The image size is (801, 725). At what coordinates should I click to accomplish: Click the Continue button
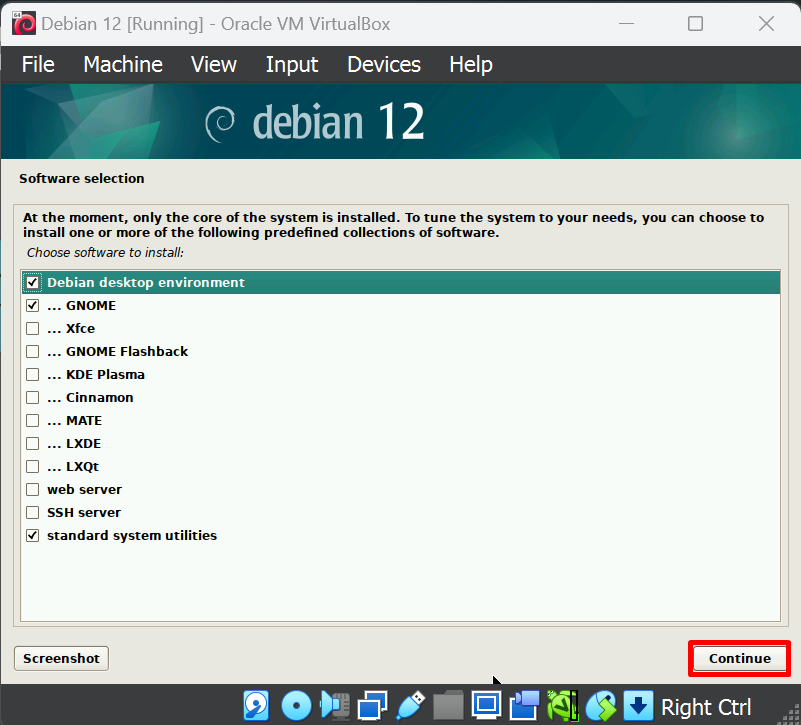tap(739, 659)
